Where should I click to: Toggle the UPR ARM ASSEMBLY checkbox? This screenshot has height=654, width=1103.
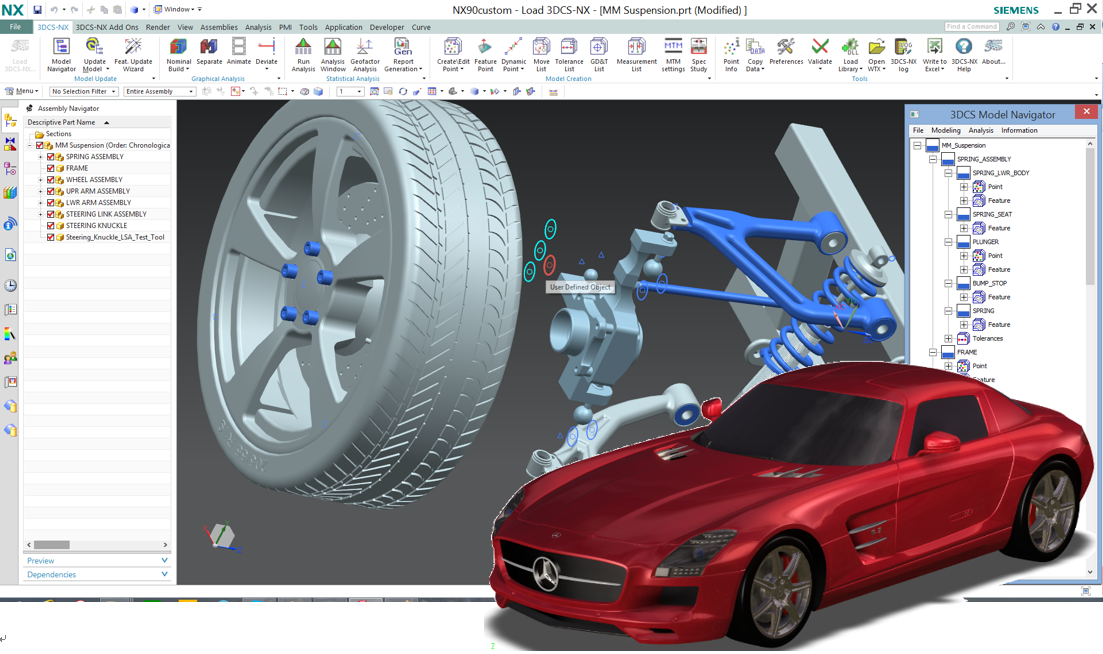[51, 191]
